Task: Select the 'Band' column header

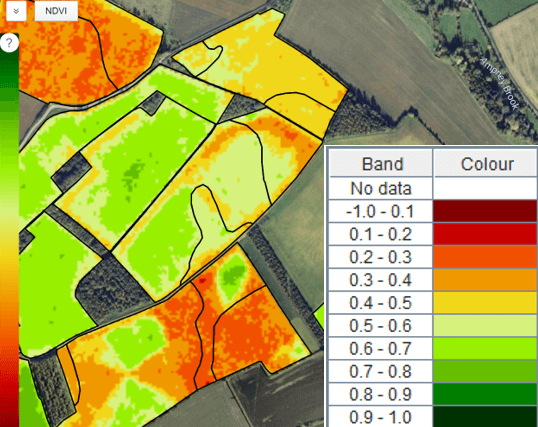Action: [381, 164]
